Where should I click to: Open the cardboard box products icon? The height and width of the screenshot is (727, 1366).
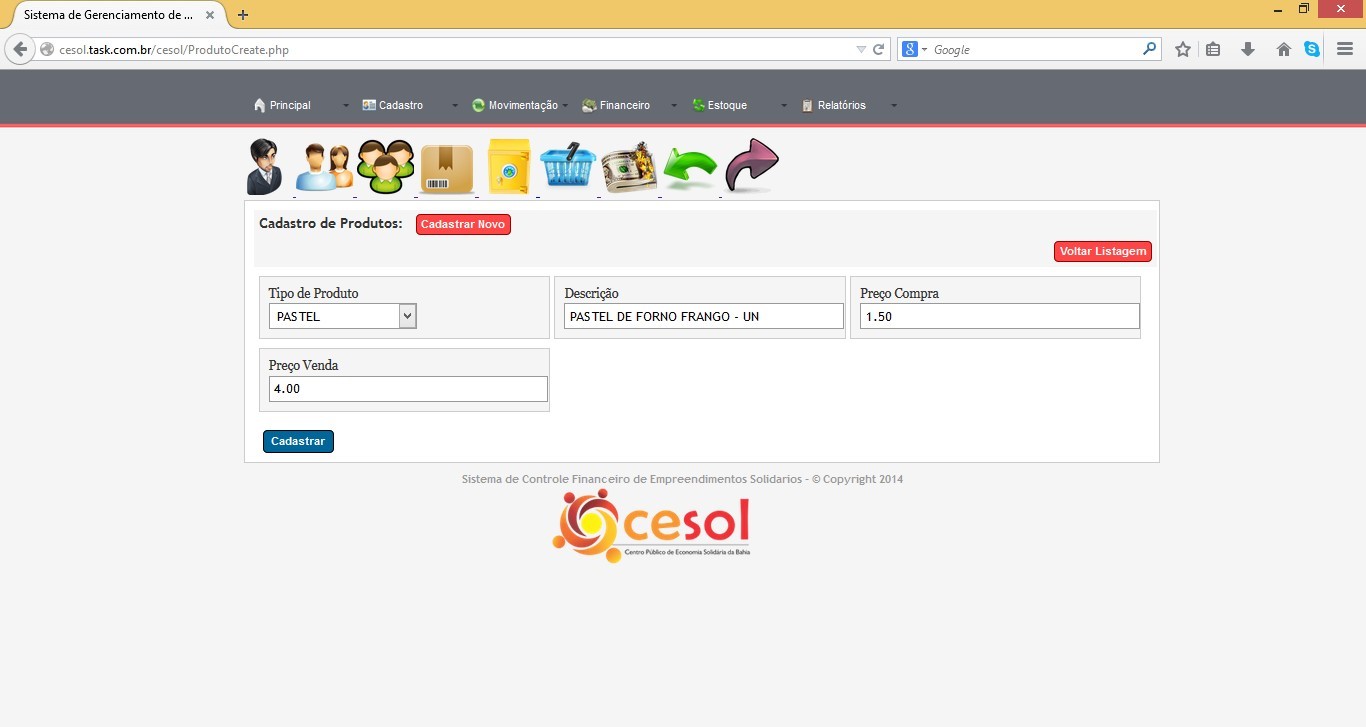click(x=447, y=169)
